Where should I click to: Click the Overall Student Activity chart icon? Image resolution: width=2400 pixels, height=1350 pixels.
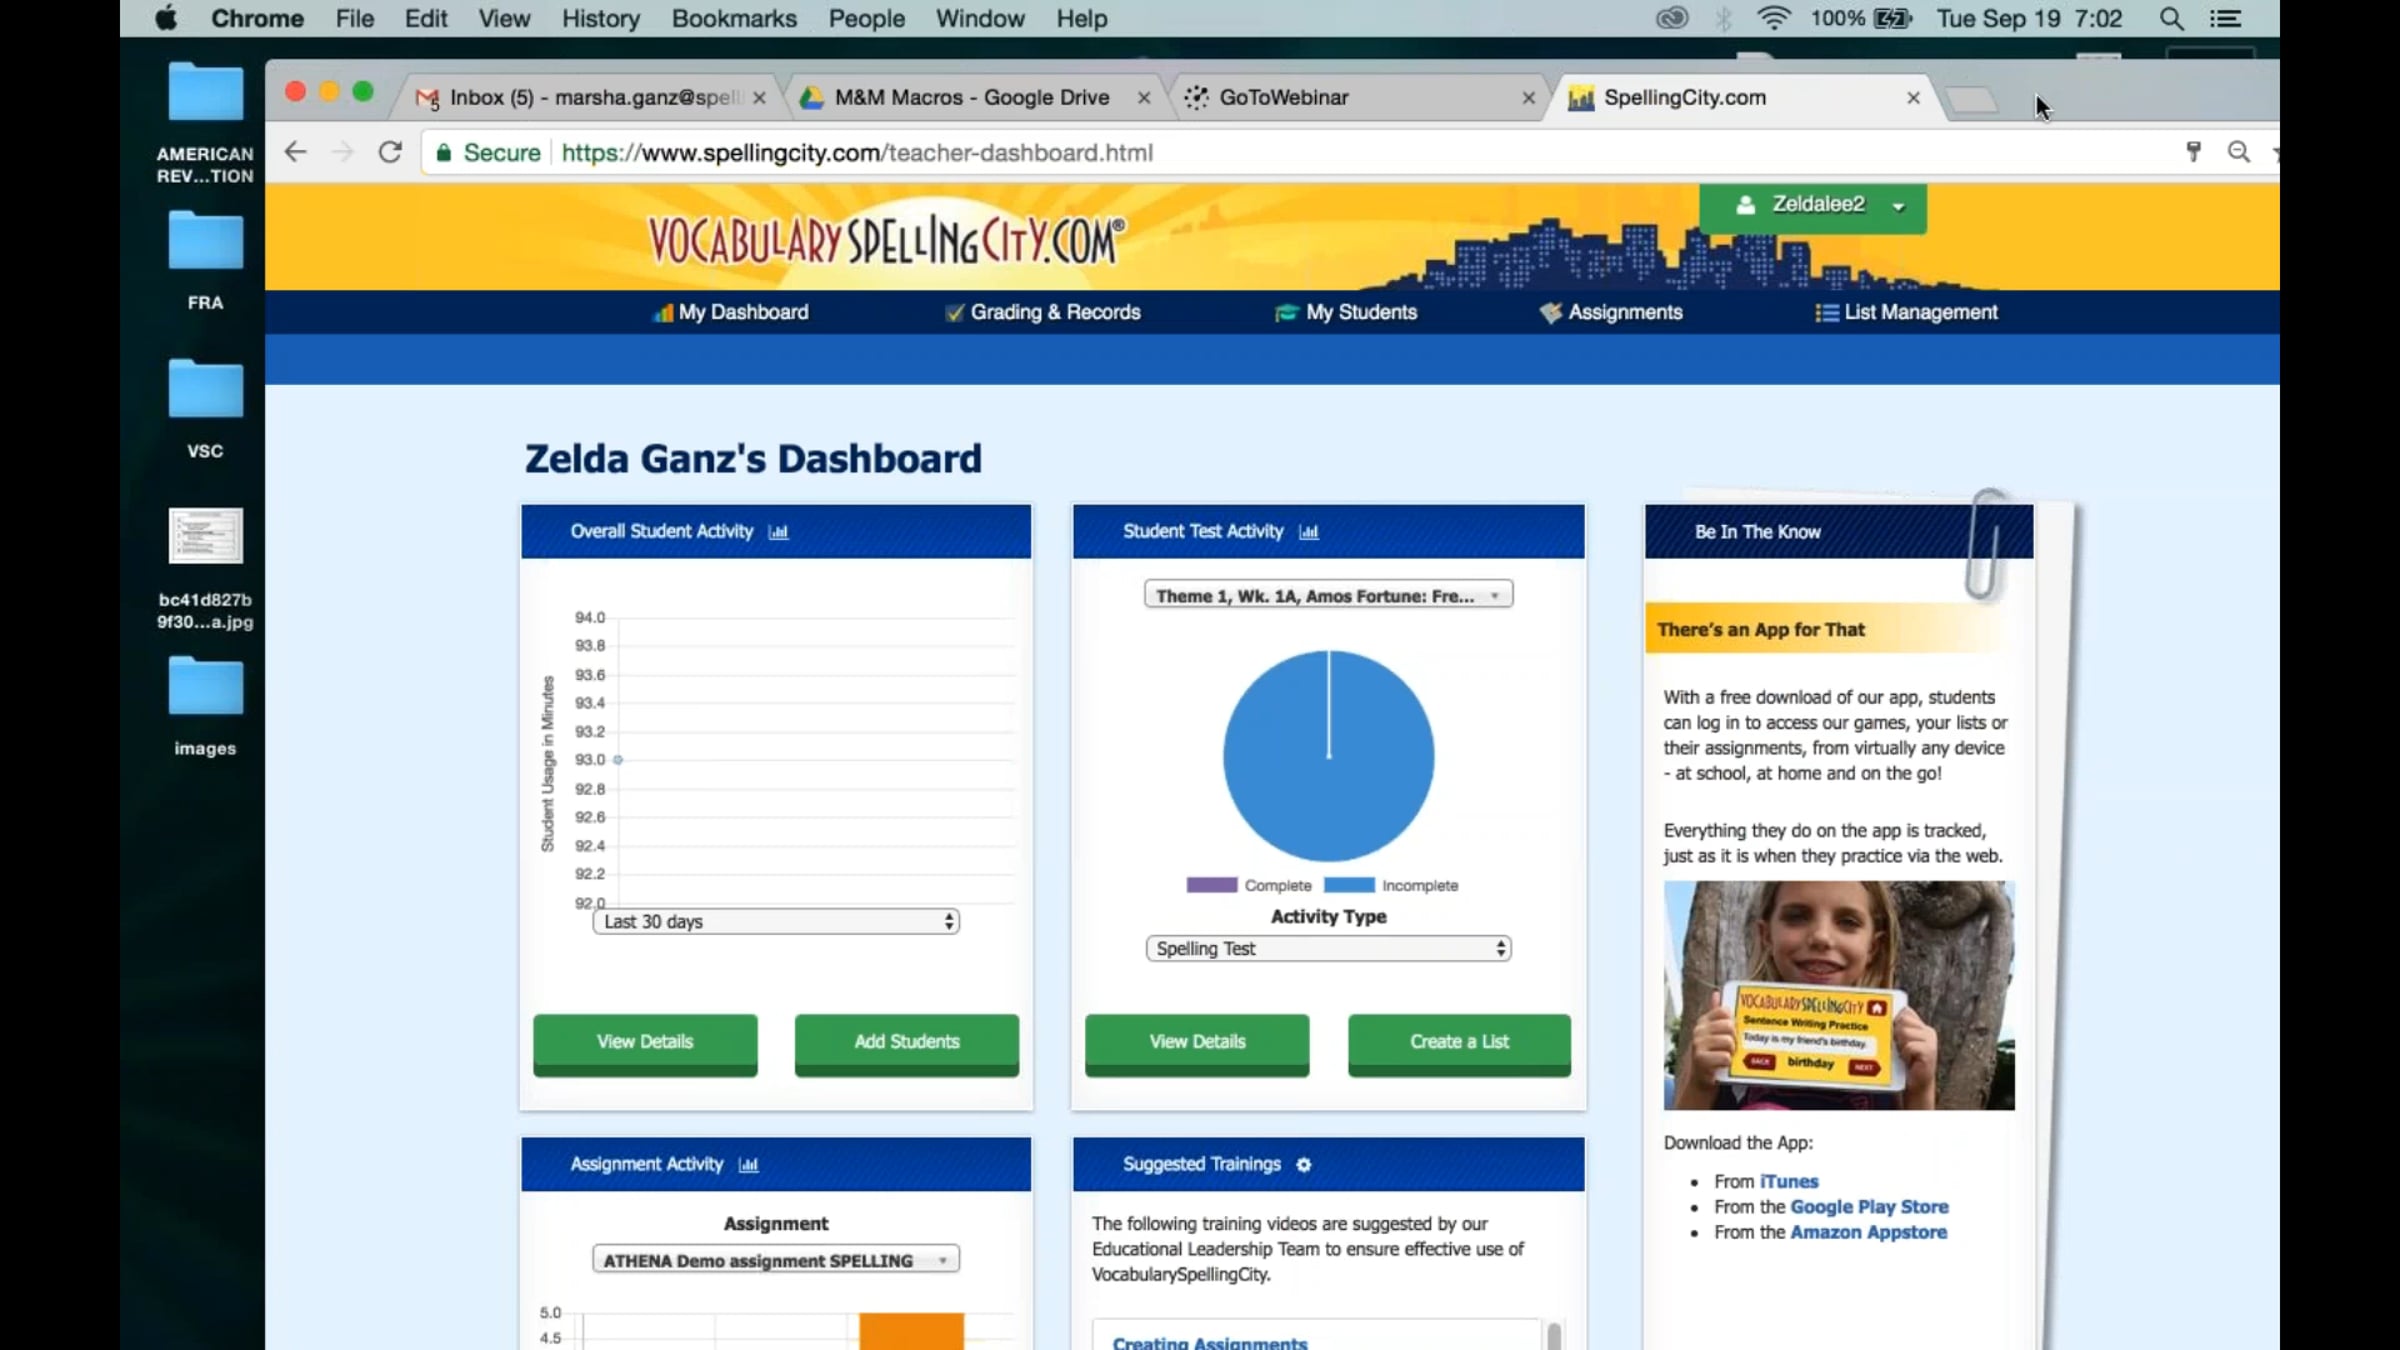tap(778, 532)
